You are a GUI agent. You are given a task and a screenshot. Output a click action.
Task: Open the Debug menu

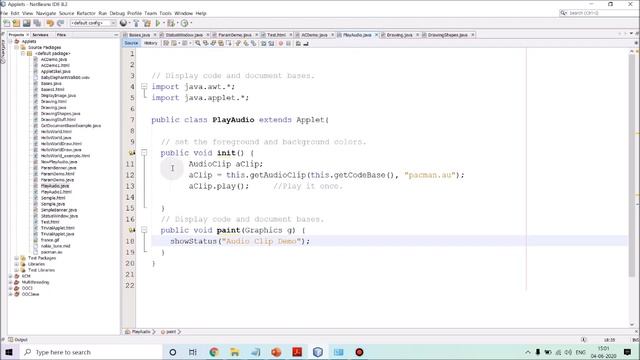117,13
